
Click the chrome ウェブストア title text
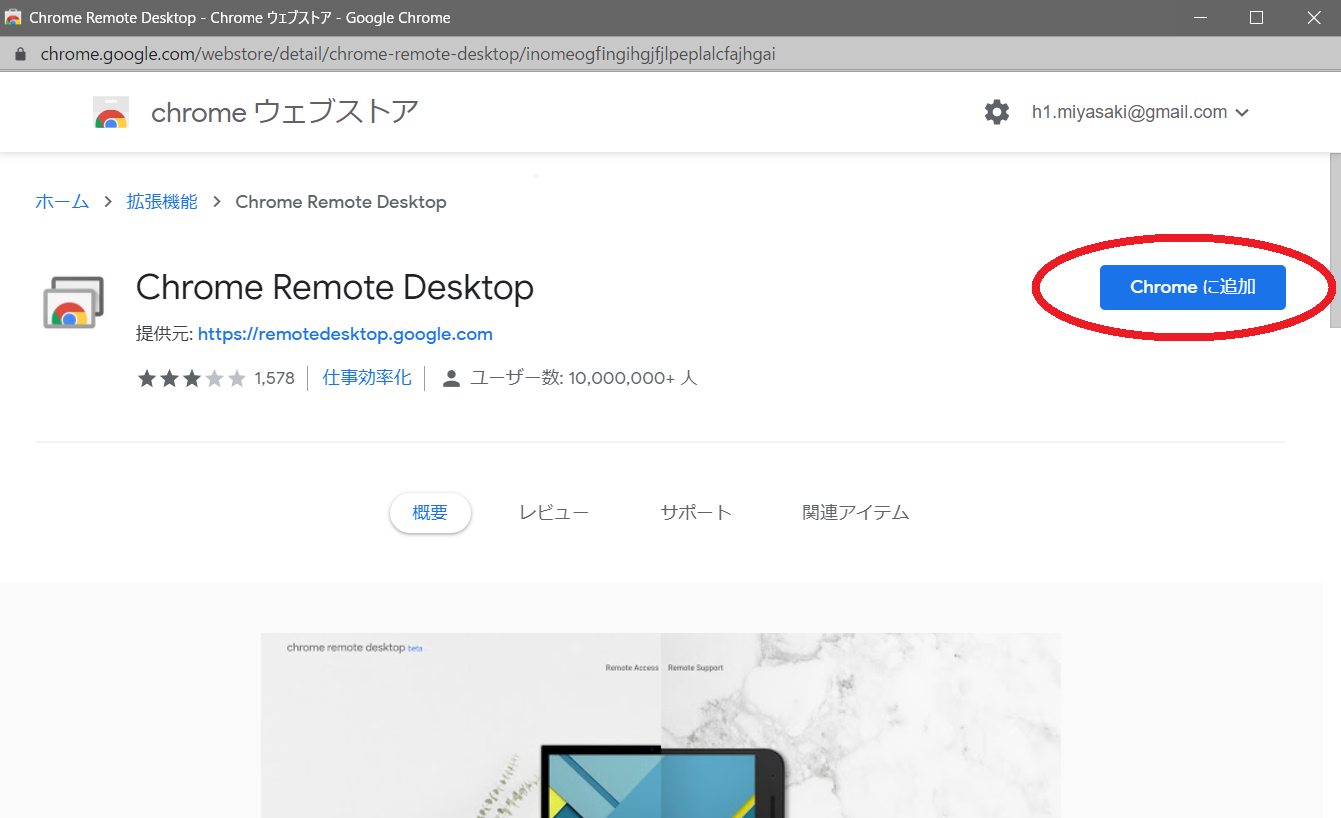285,112
